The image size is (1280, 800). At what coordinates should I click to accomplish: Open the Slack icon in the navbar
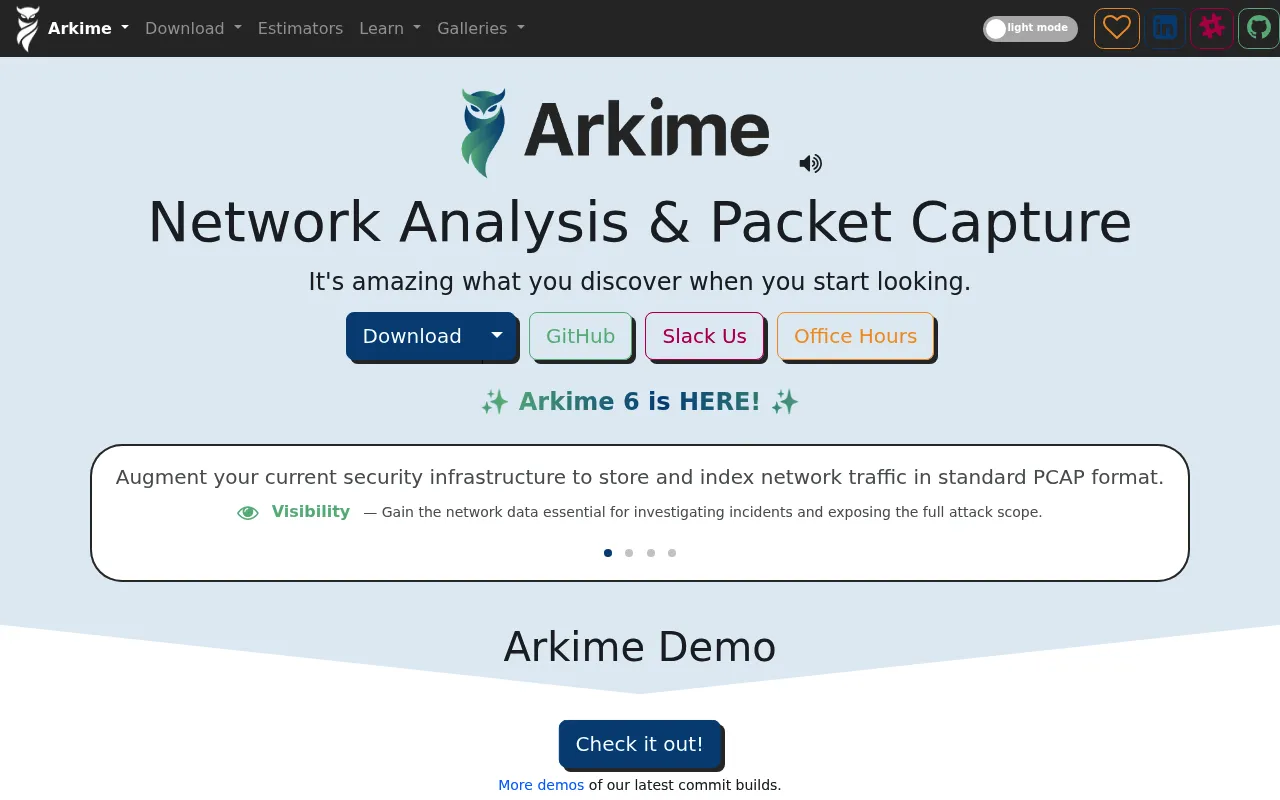click(x=1212, y=28)
